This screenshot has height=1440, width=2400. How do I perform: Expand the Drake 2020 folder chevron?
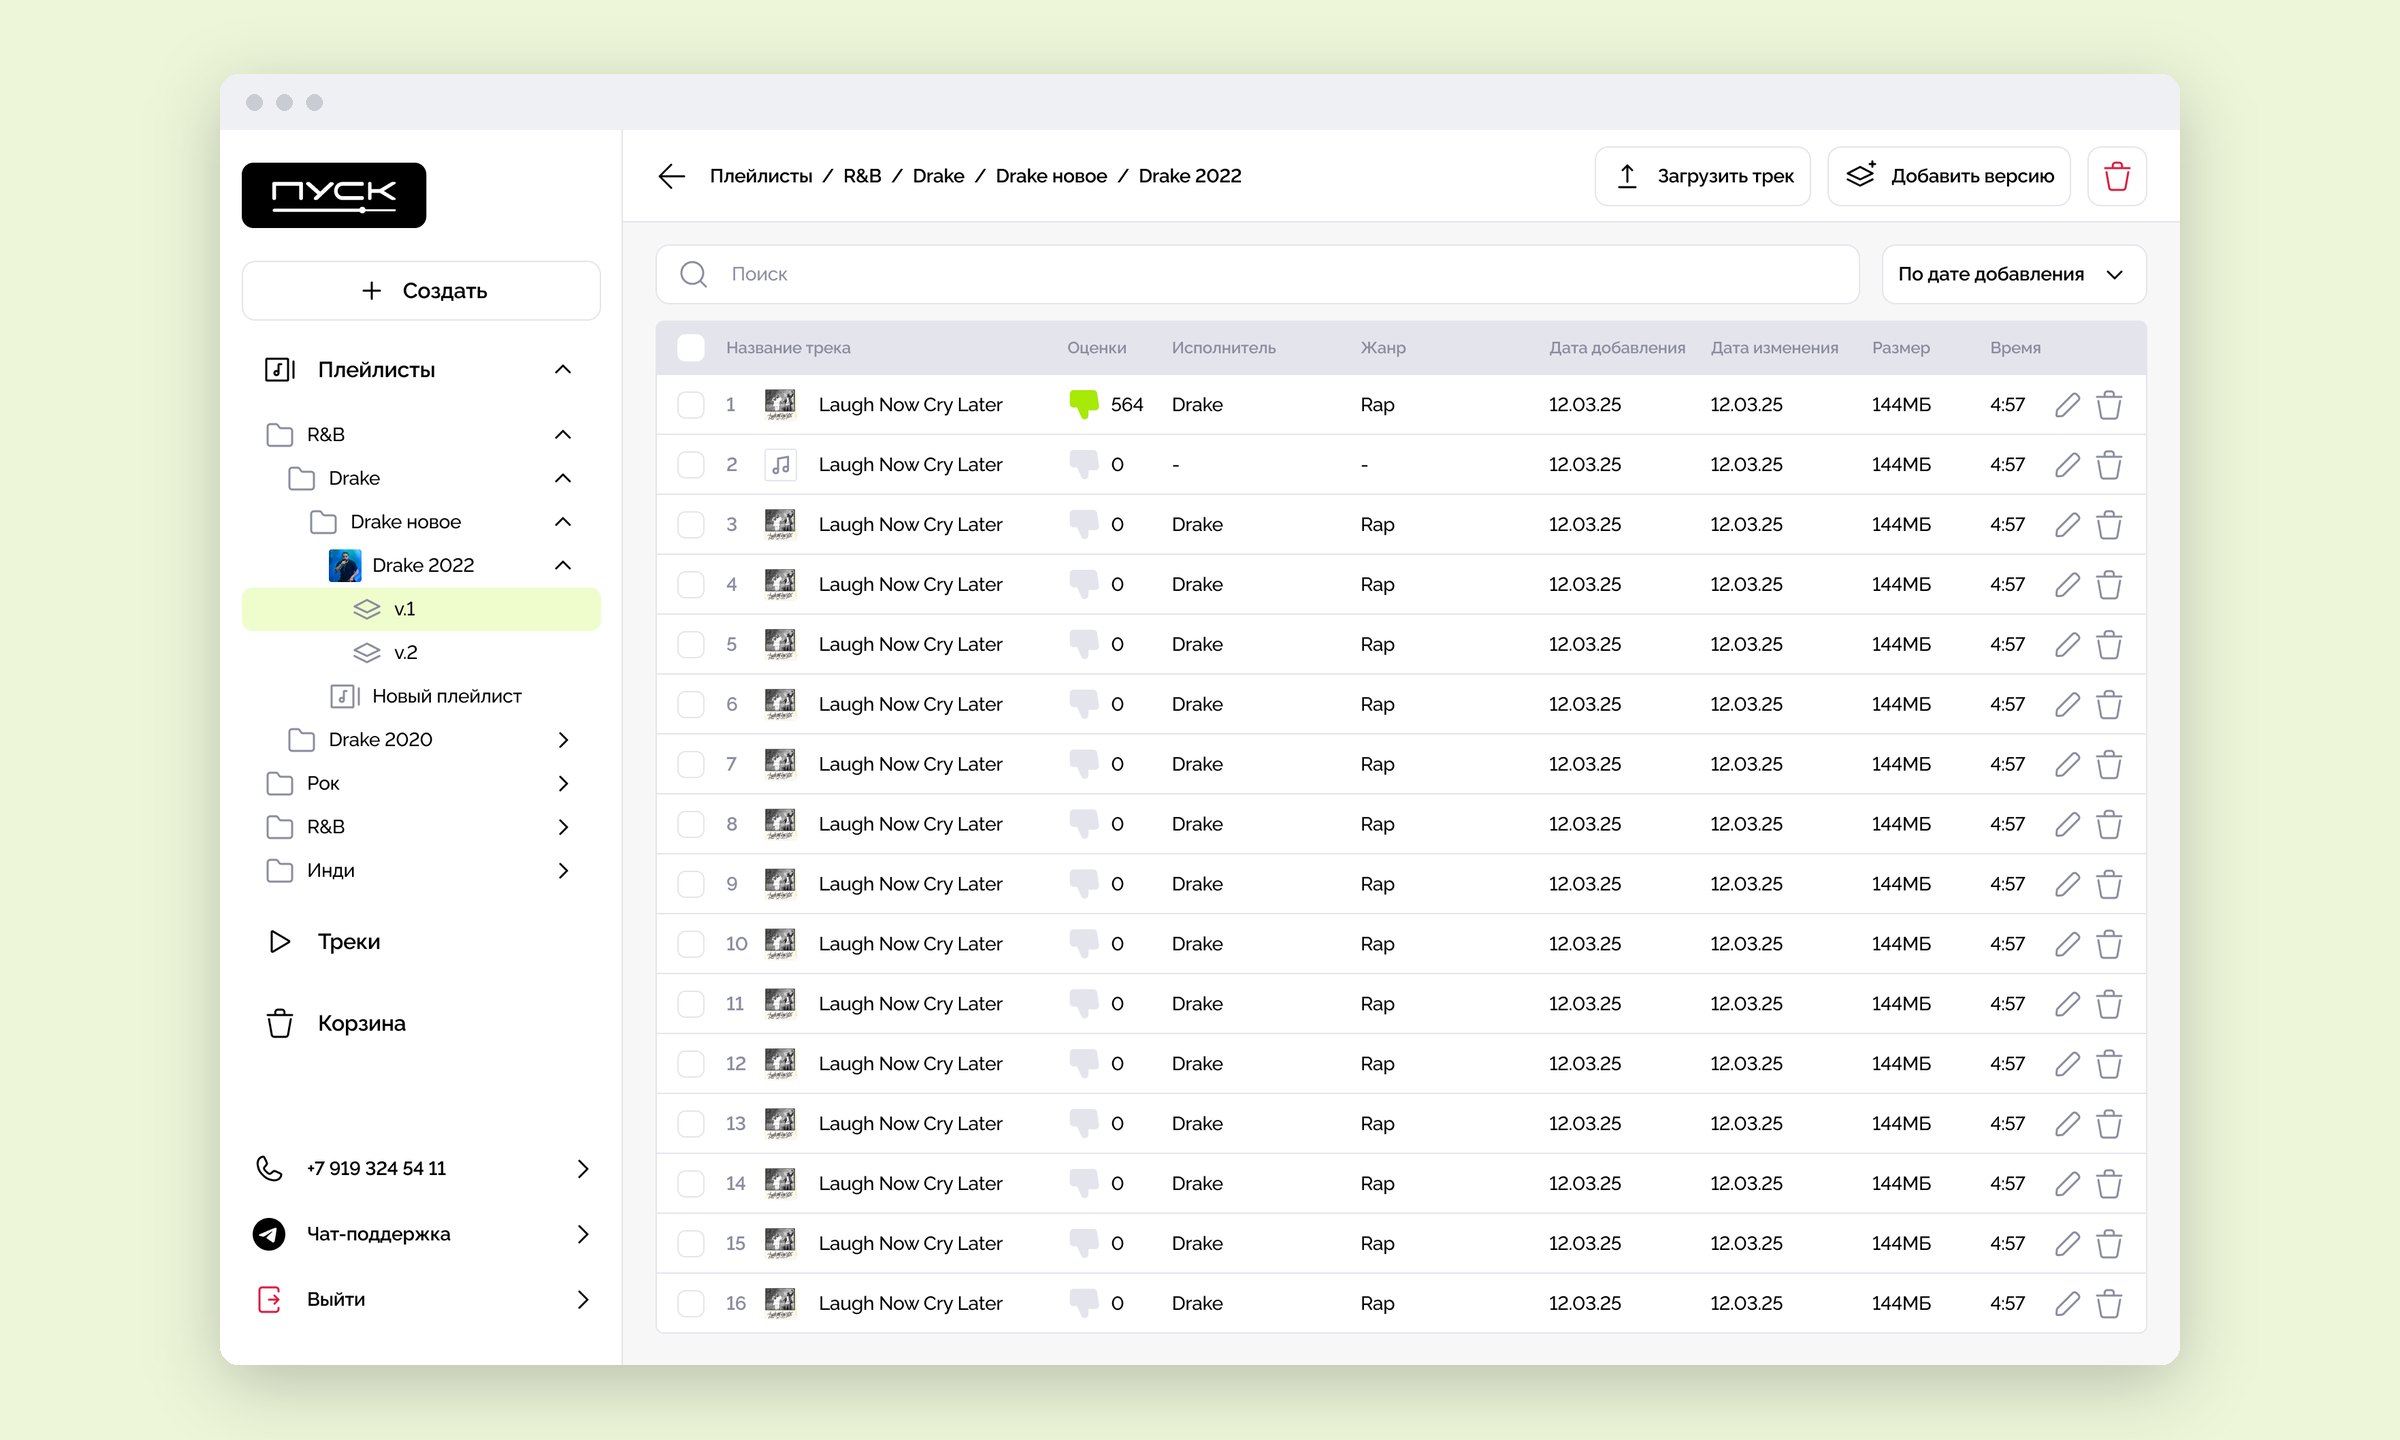tap(563, 740)
